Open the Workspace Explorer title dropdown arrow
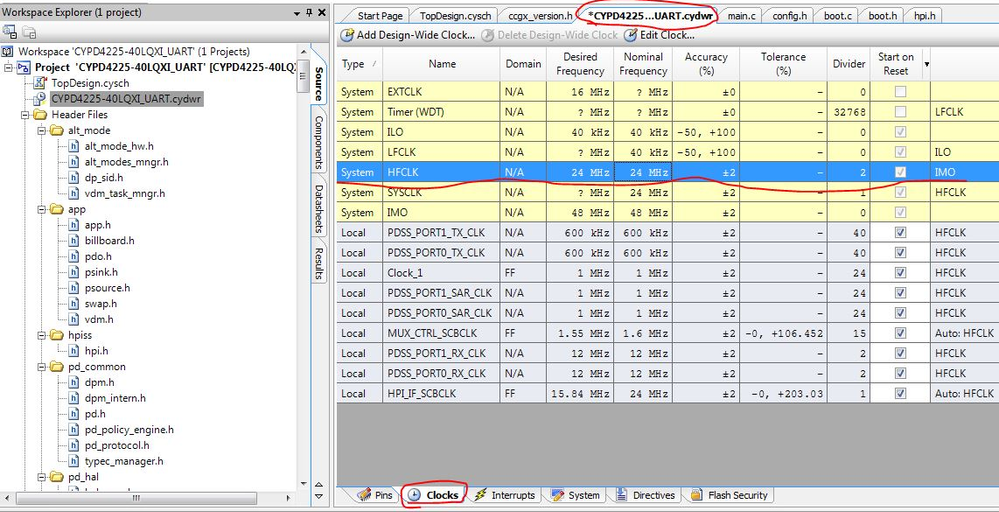The width and height of the screenshot is (999, 512). click(297, 13)
